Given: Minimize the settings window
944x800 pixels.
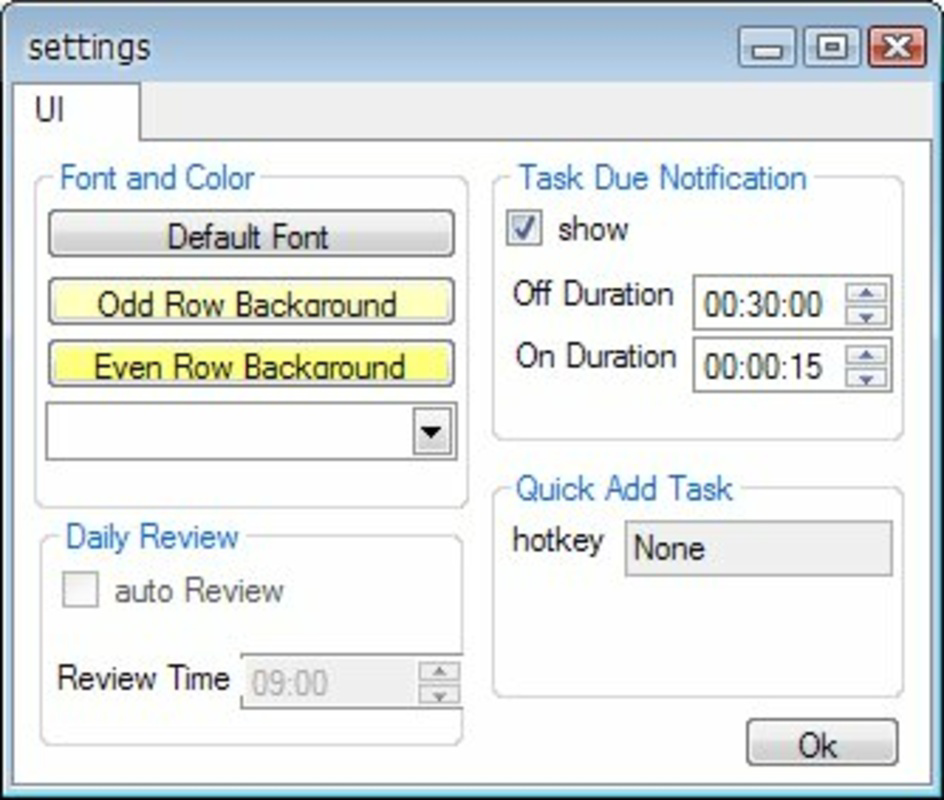Looking at the screenshot, I should point(766,47).
